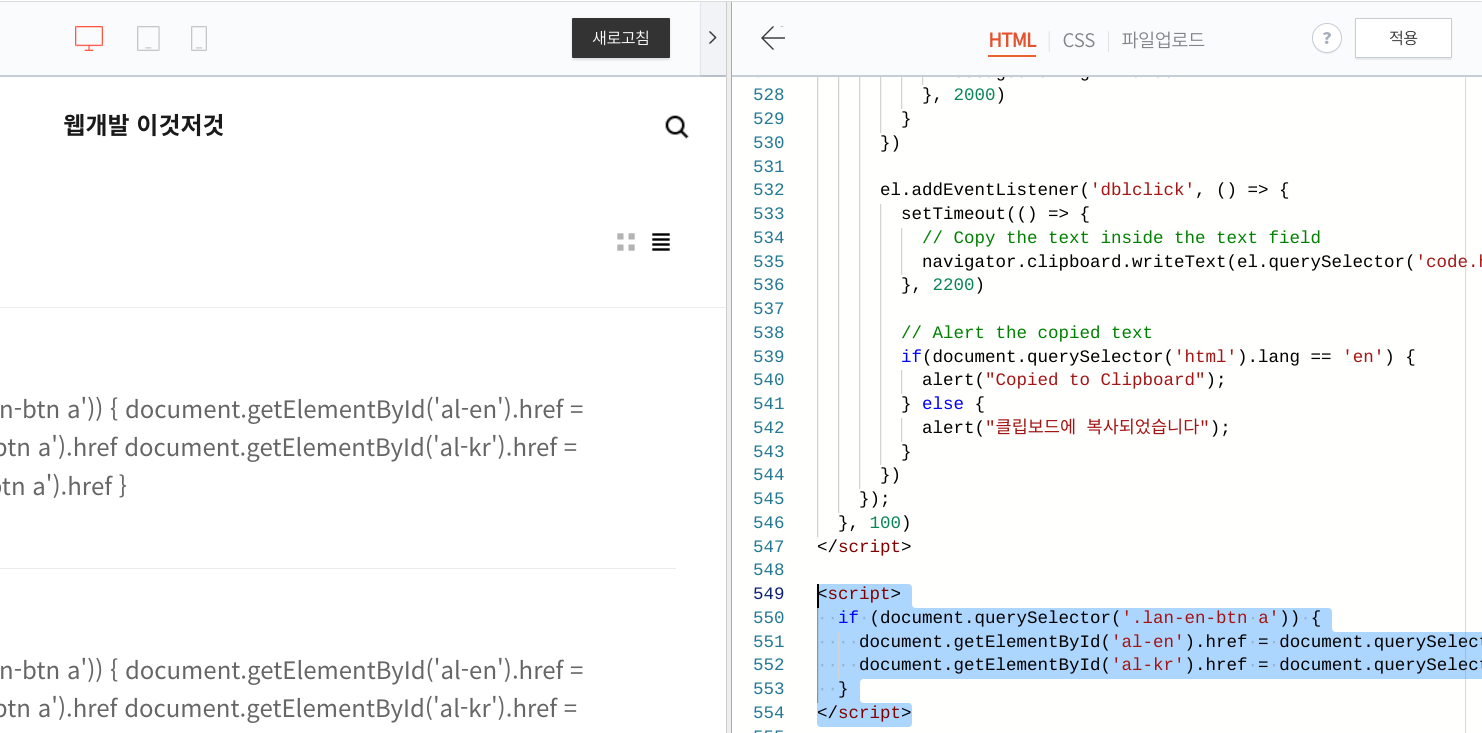Go back with the left arrow icon
1482x733 pixels.
coord(773,38)
